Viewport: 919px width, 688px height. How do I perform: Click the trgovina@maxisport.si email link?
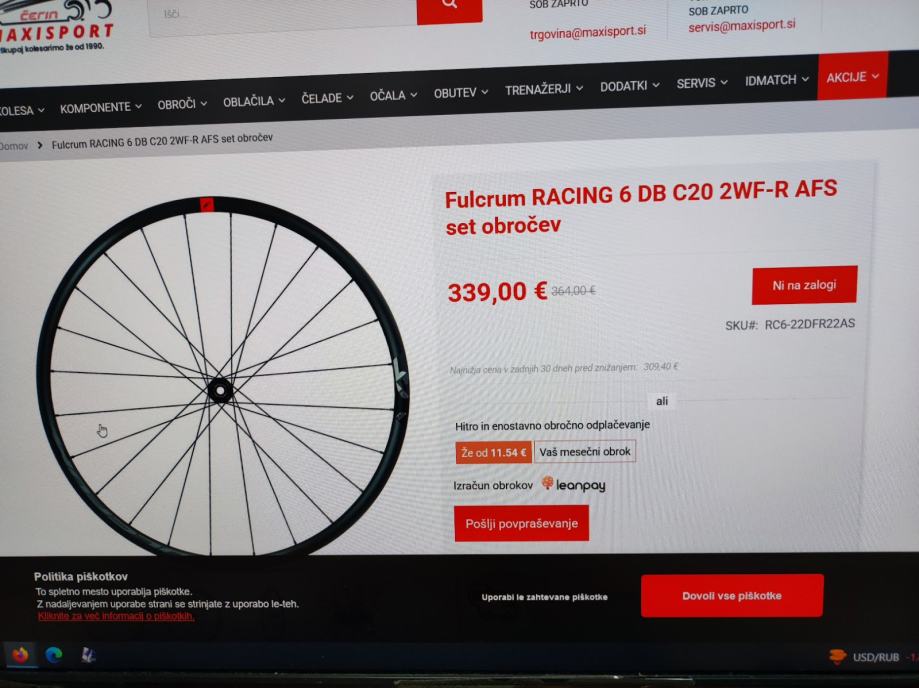point(588,33)
